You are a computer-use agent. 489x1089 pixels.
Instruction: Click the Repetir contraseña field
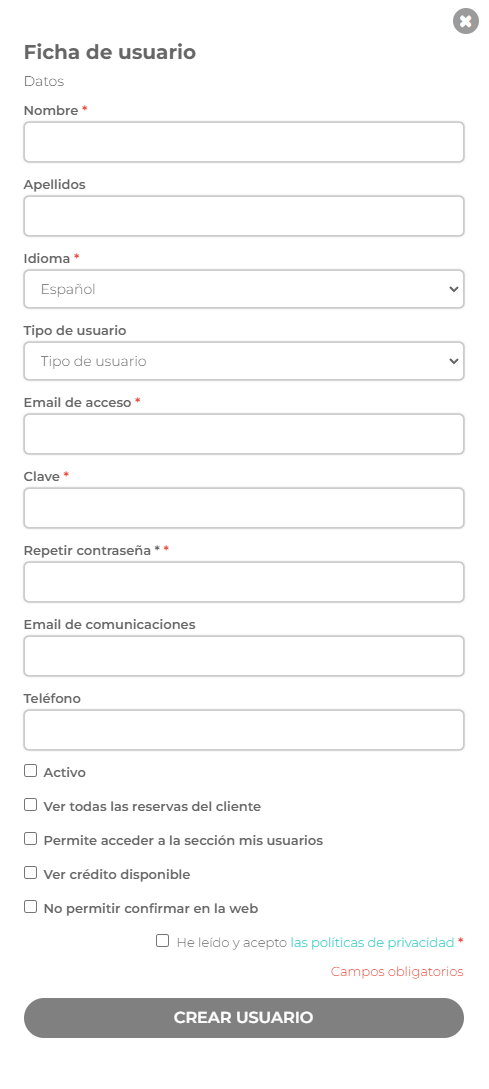tap(244, 582)
